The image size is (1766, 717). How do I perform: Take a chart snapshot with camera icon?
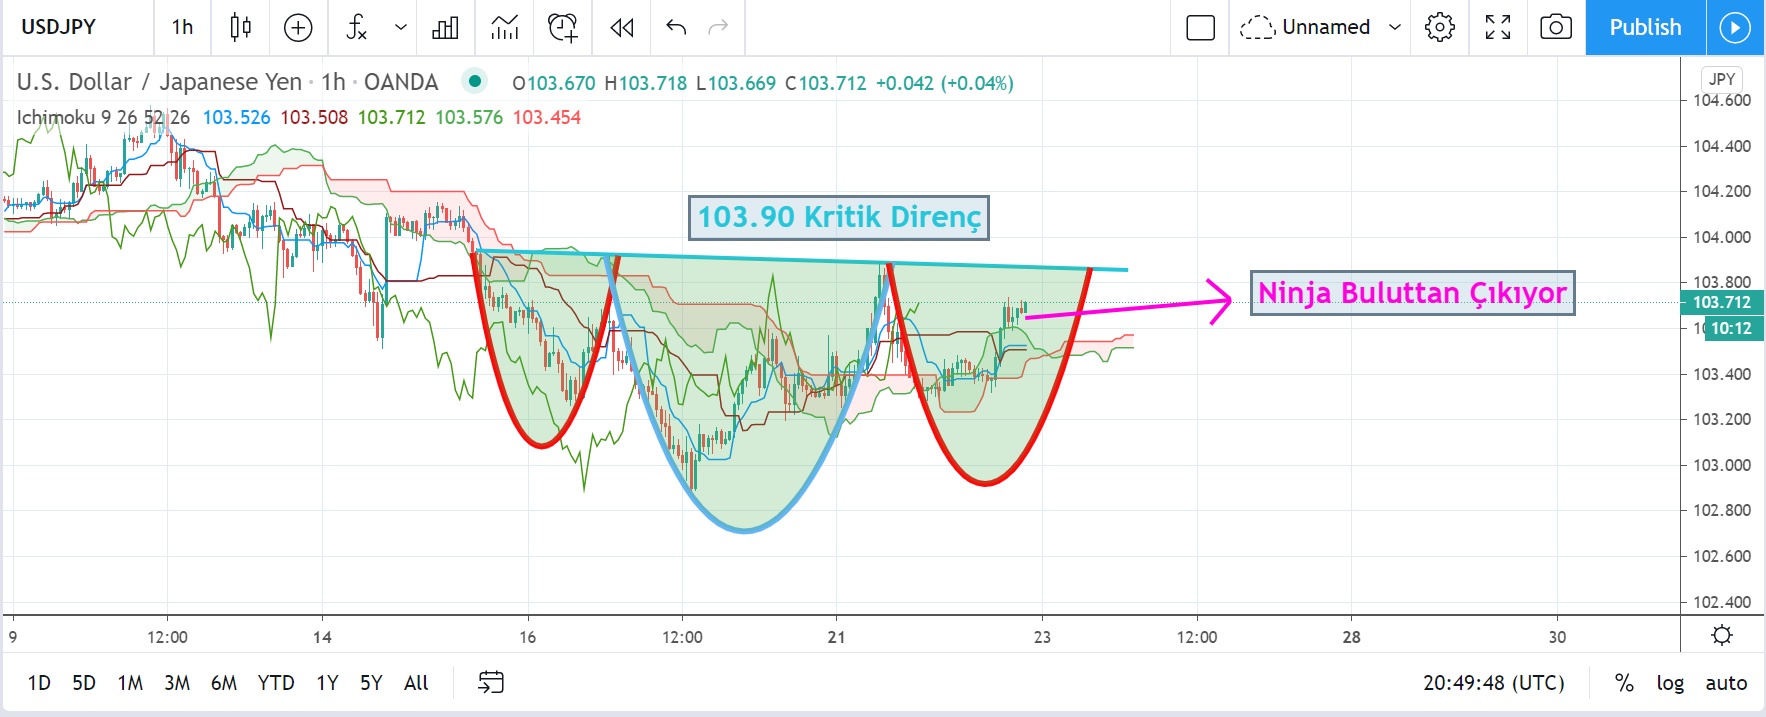(1556, 27)
